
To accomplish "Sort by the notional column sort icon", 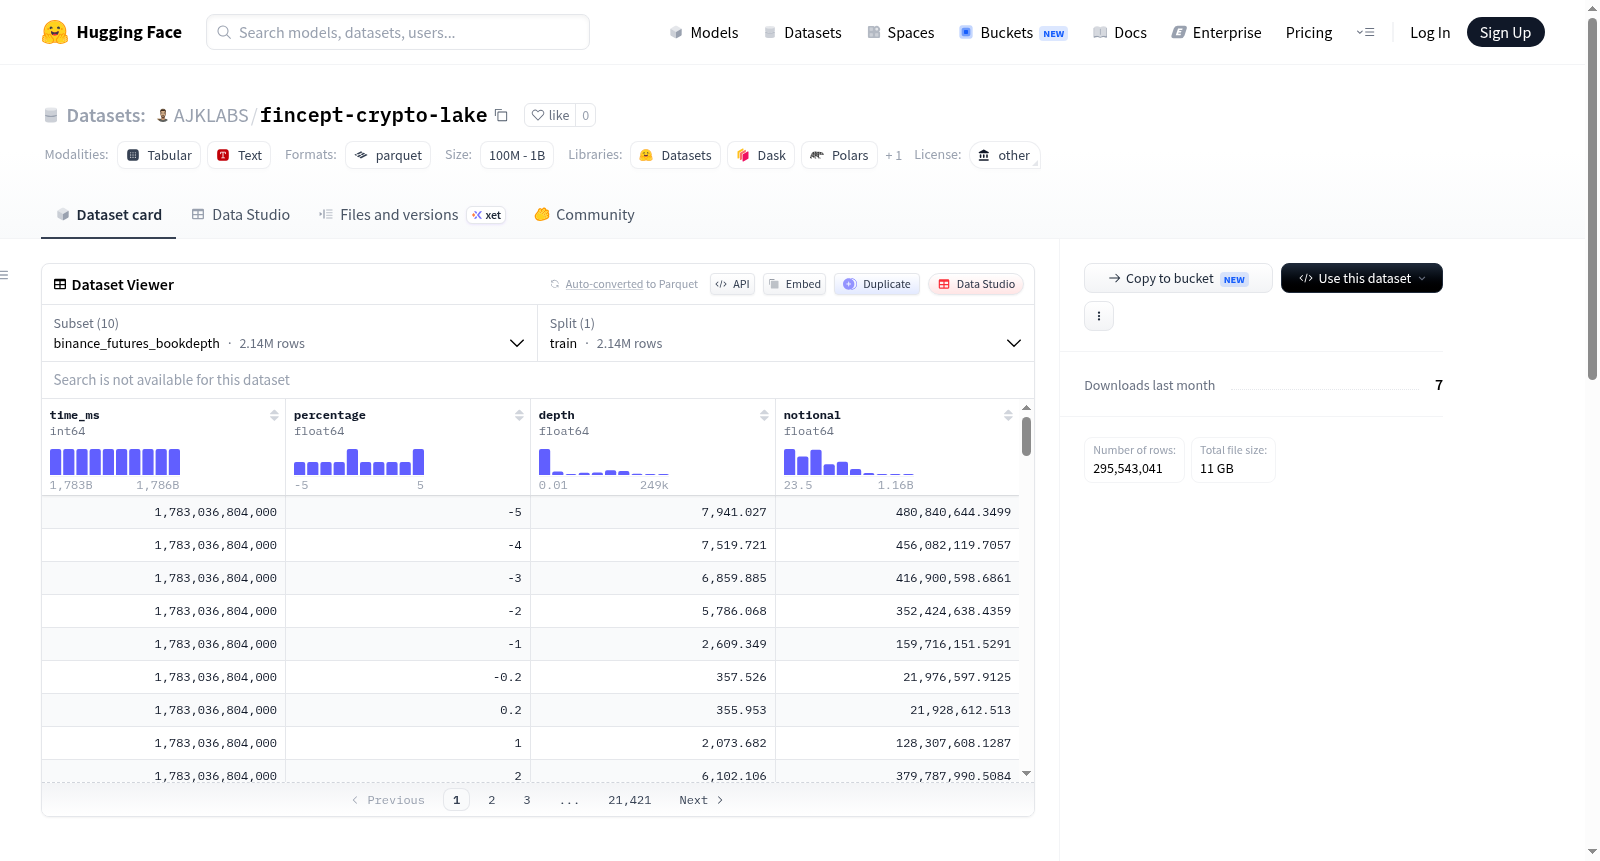I will click(1008, 415).
